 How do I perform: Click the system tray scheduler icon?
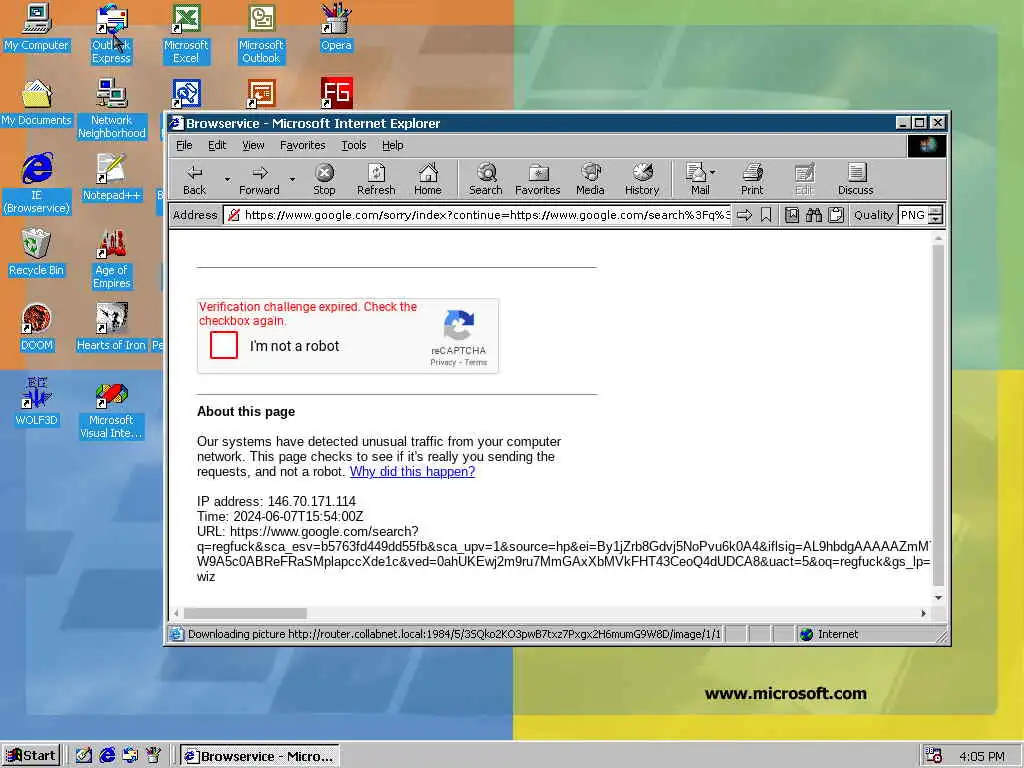point(934,756)
